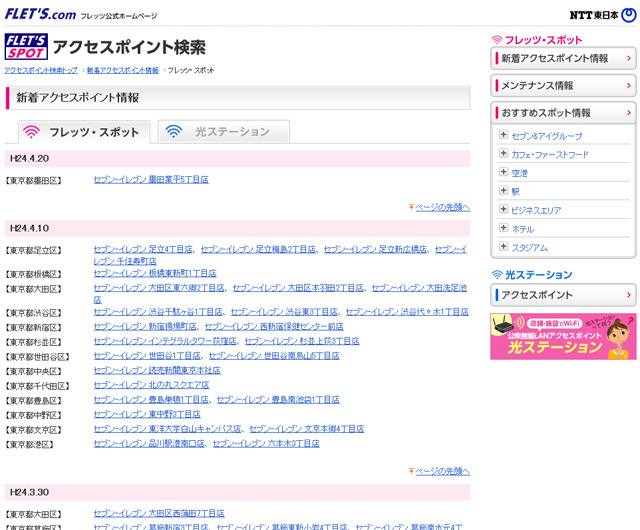Expand スタジアム plus icon
The image size is (640, 530).
pyautogui.click(x=504, y=246)
